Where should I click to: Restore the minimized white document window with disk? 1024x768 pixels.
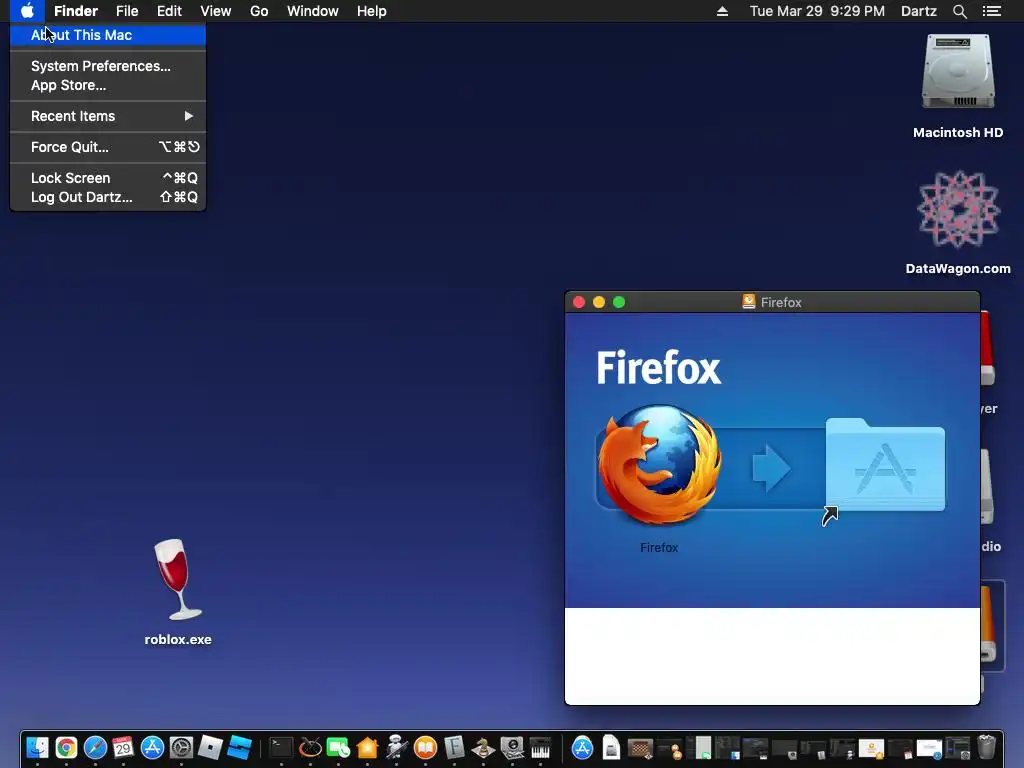click(611, 747)
